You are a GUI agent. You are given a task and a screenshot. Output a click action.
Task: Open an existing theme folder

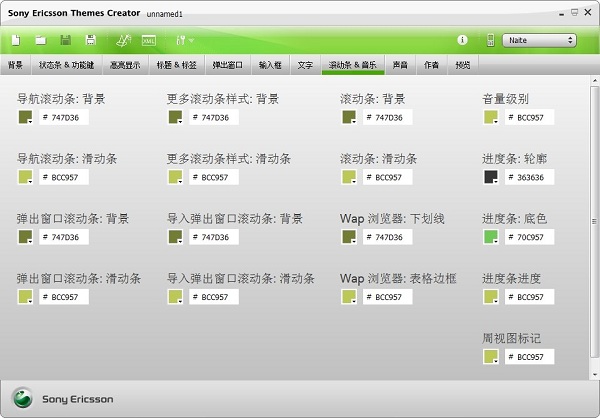pyautogui.click(x=41, y=40)
